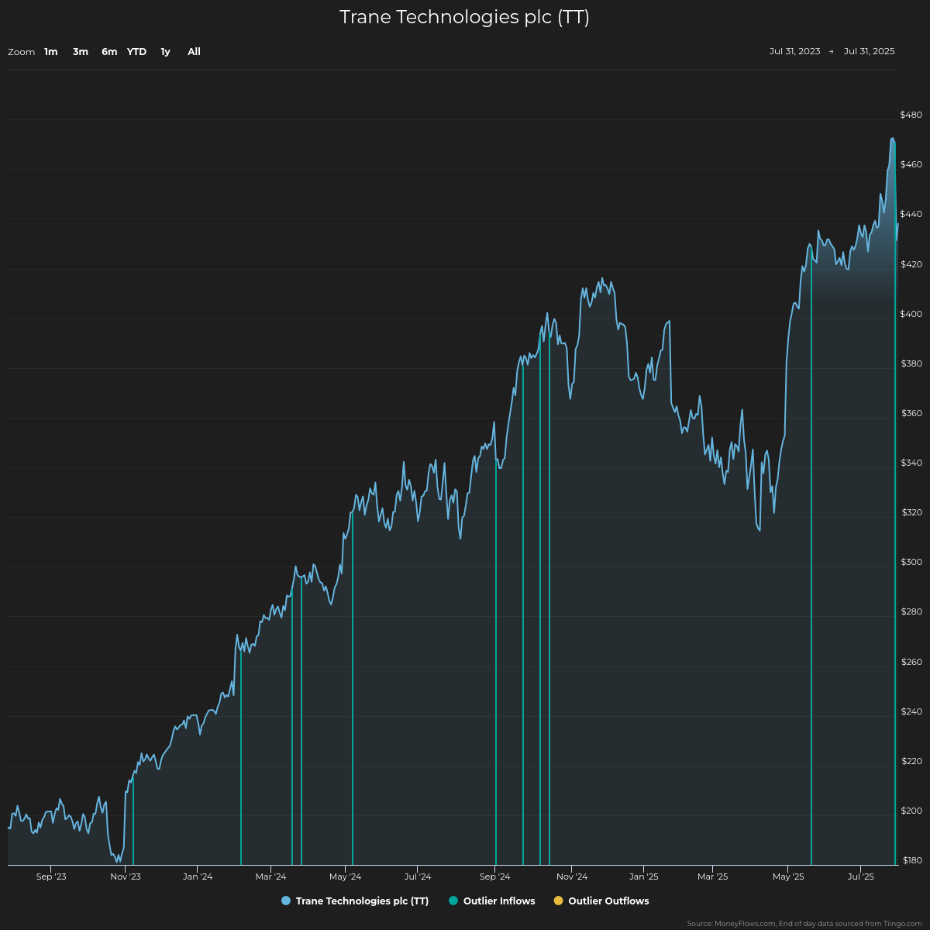Click the $300 price axis label
Viewport: 930px width, 930px height.
pos(911,562)
